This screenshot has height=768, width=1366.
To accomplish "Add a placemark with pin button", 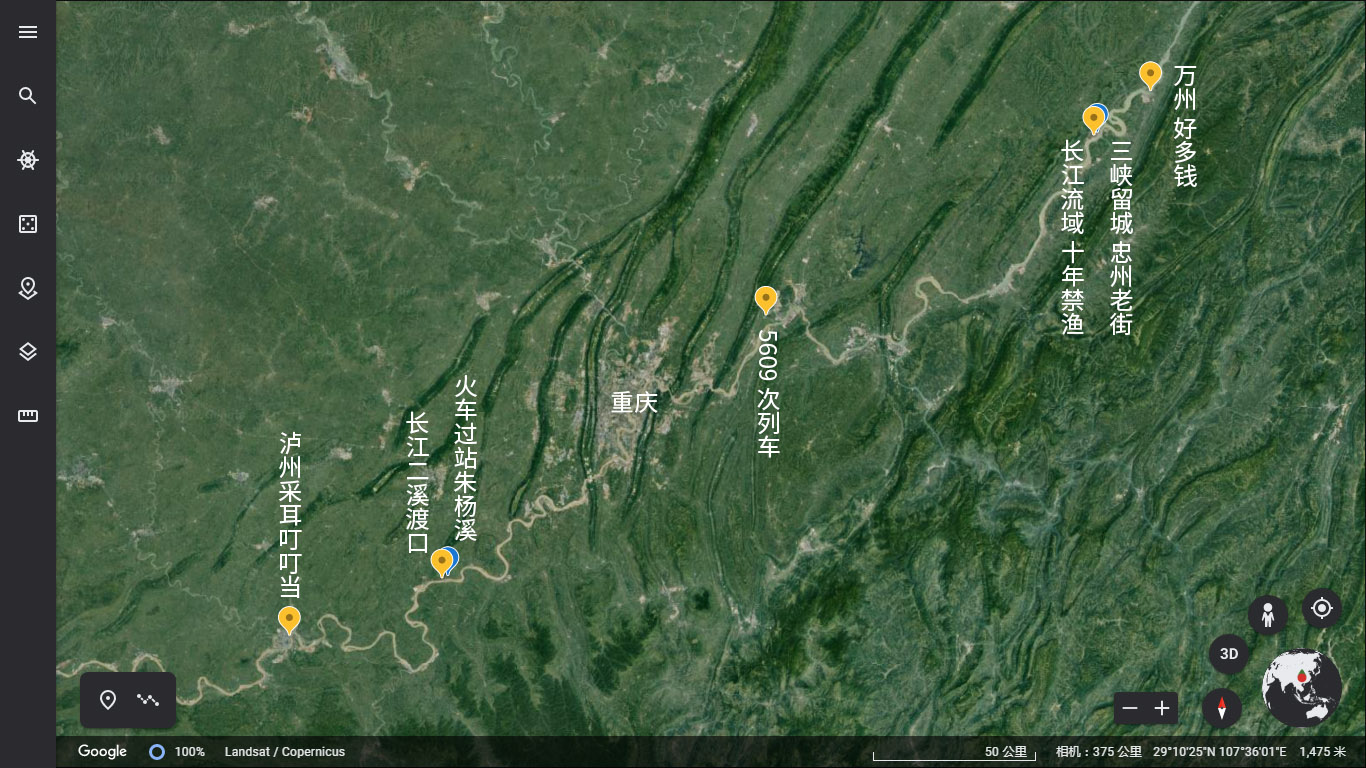I will (108, 700).
